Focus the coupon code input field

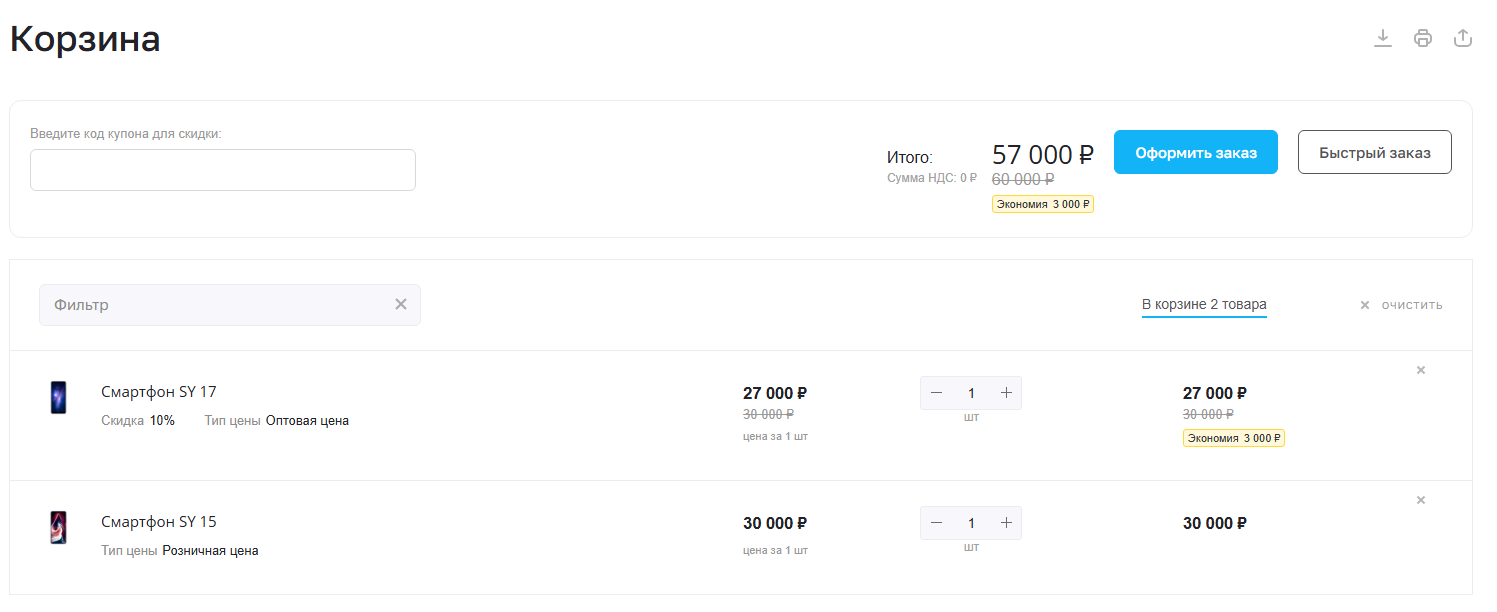[223, 170]
